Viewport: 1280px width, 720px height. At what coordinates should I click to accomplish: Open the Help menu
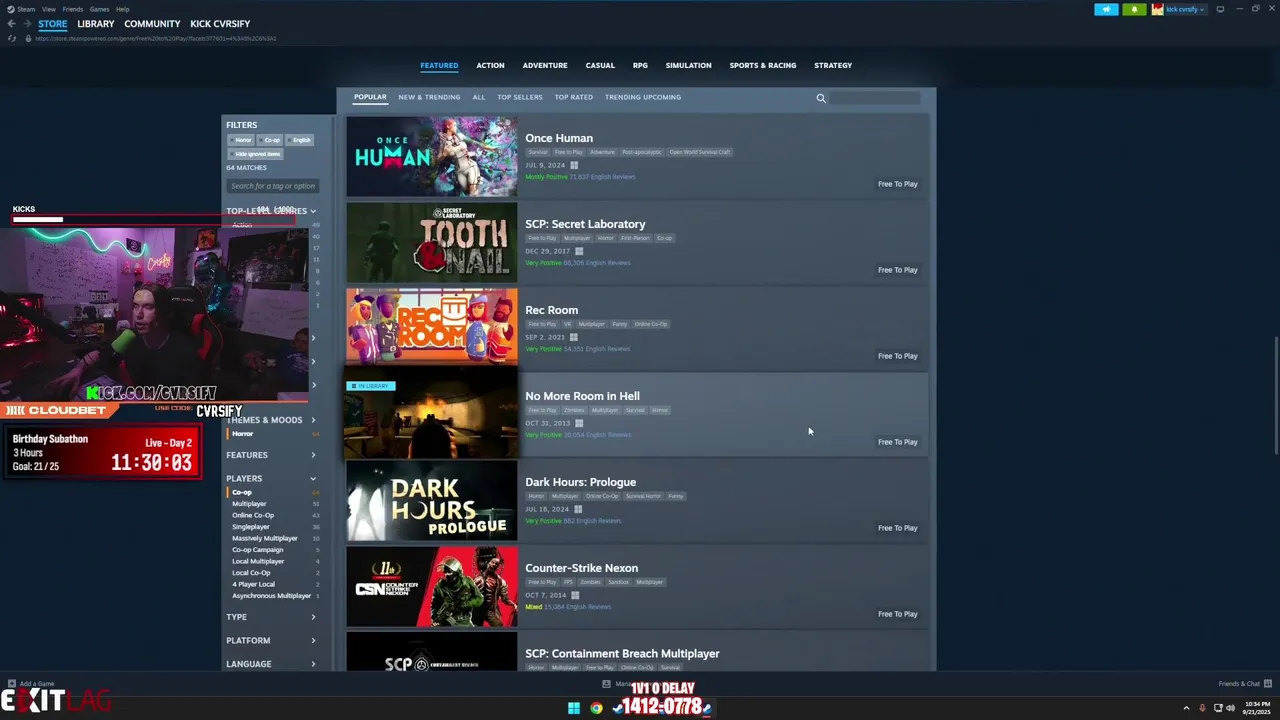tap(122, 9)
